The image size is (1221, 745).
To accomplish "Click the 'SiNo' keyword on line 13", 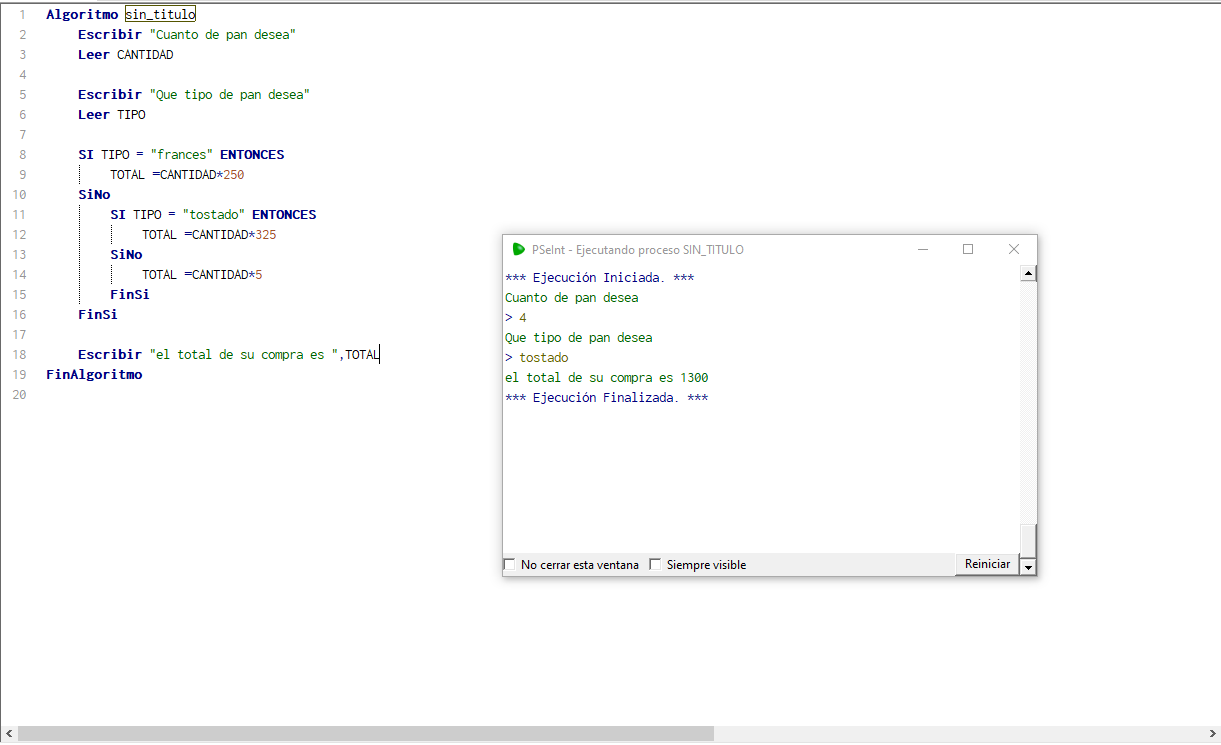I will (x=126, y=255).
